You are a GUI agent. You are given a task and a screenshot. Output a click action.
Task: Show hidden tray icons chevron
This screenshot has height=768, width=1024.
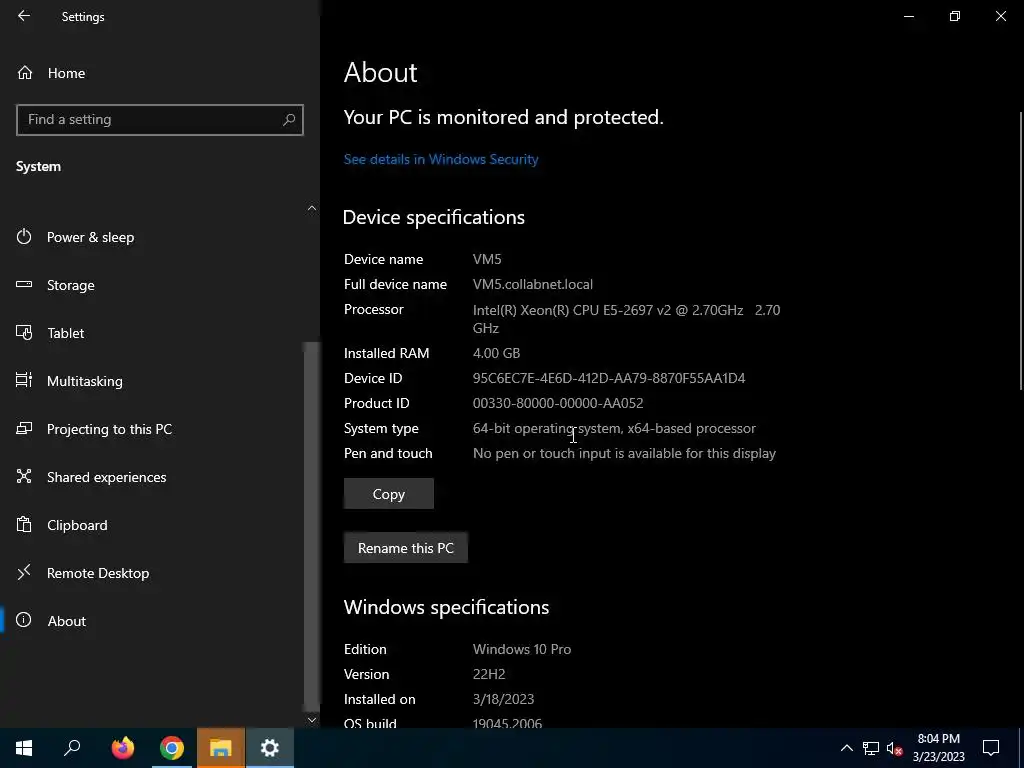(x=846, y=748)
